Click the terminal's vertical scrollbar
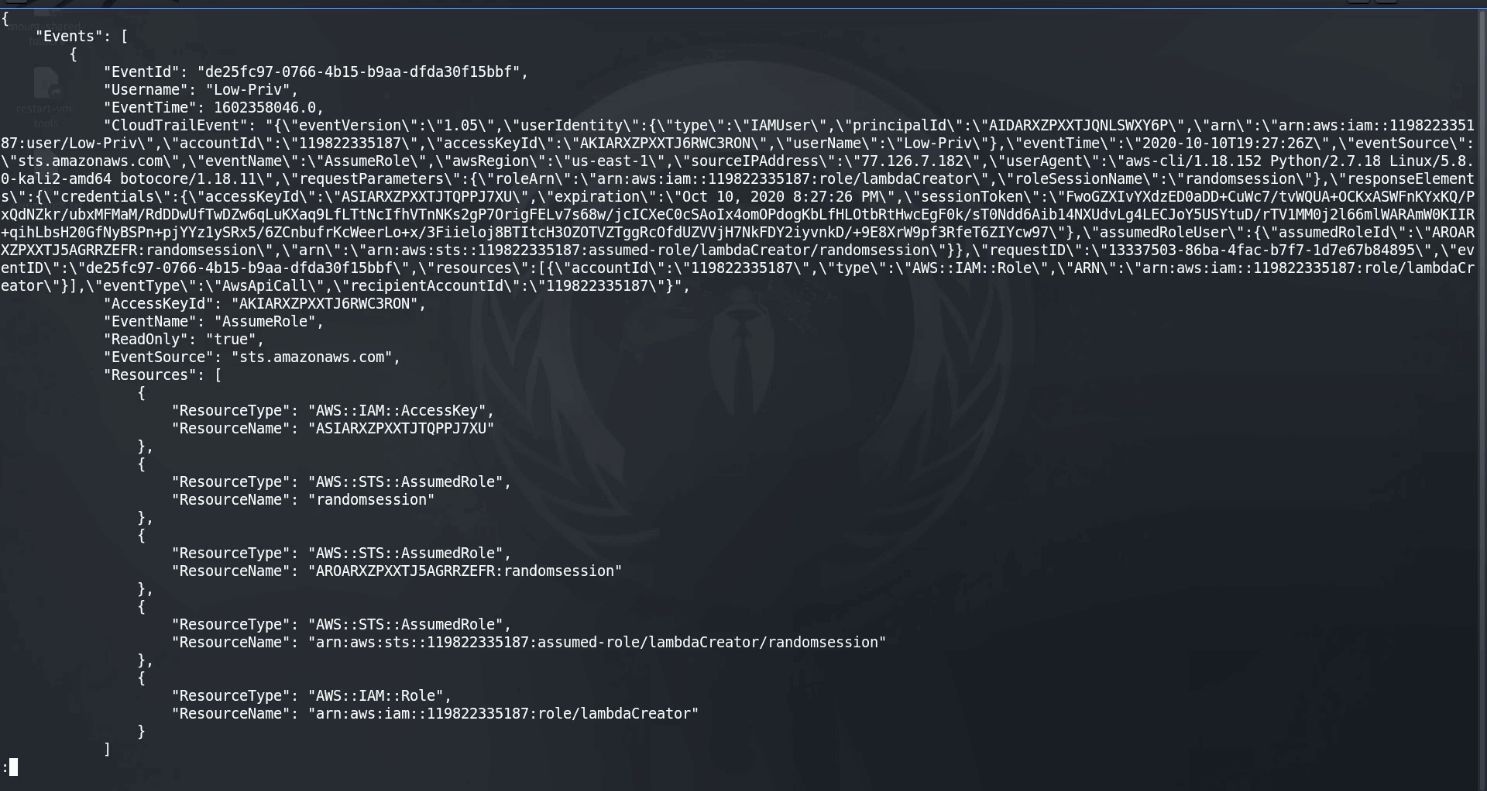Screen dimensions: 1487x791 (1481, 400)
